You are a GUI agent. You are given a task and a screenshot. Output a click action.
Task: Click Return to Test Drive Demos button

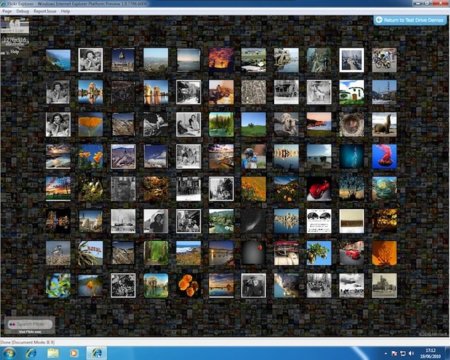pyautogui.click(x=410, y=20)
